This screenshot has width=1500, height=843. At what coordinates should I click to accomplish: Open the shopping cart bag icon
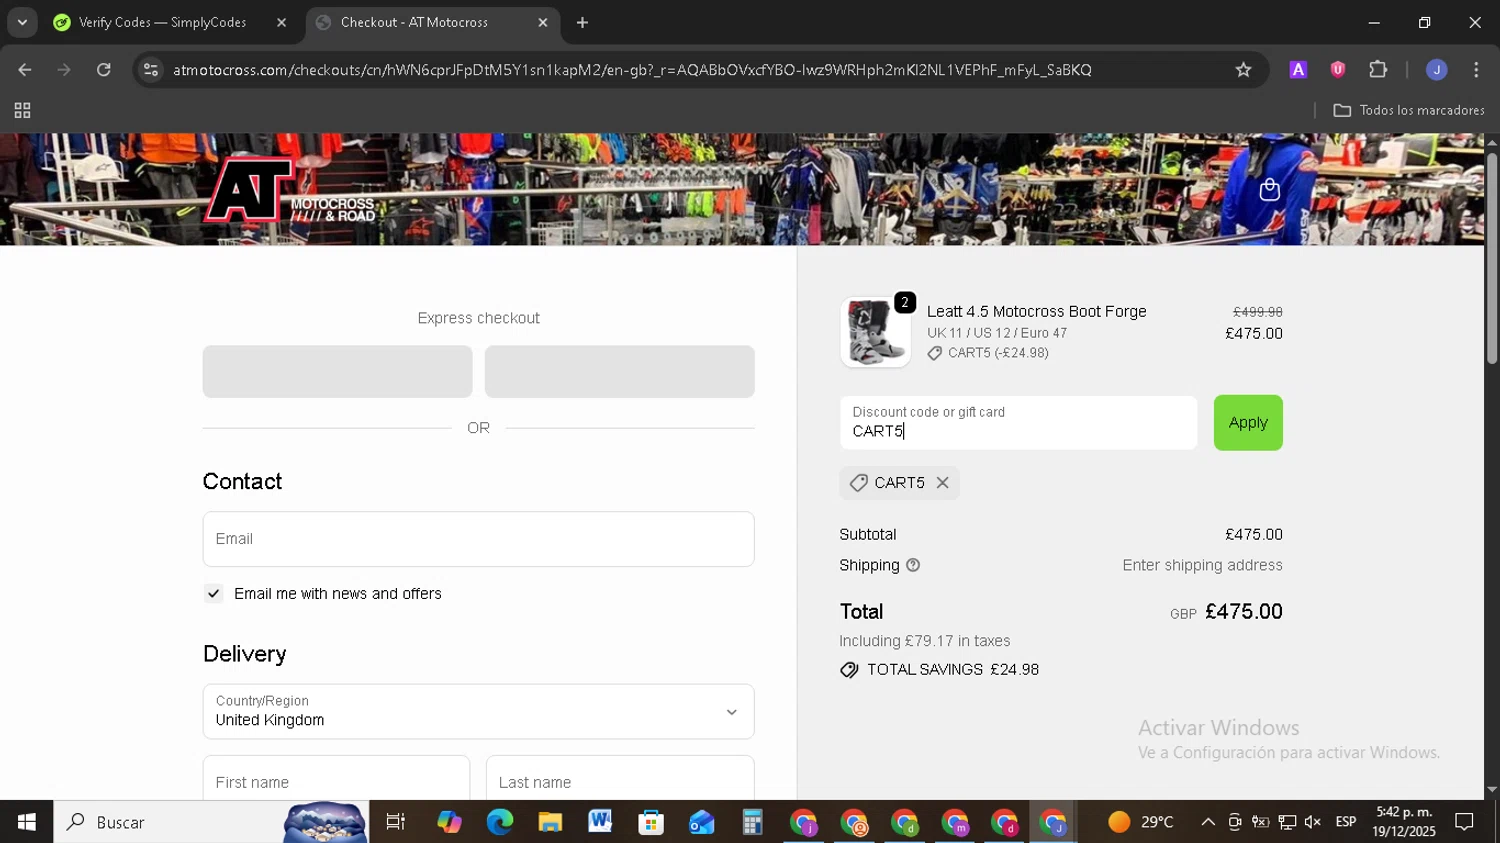[1269, 189]
